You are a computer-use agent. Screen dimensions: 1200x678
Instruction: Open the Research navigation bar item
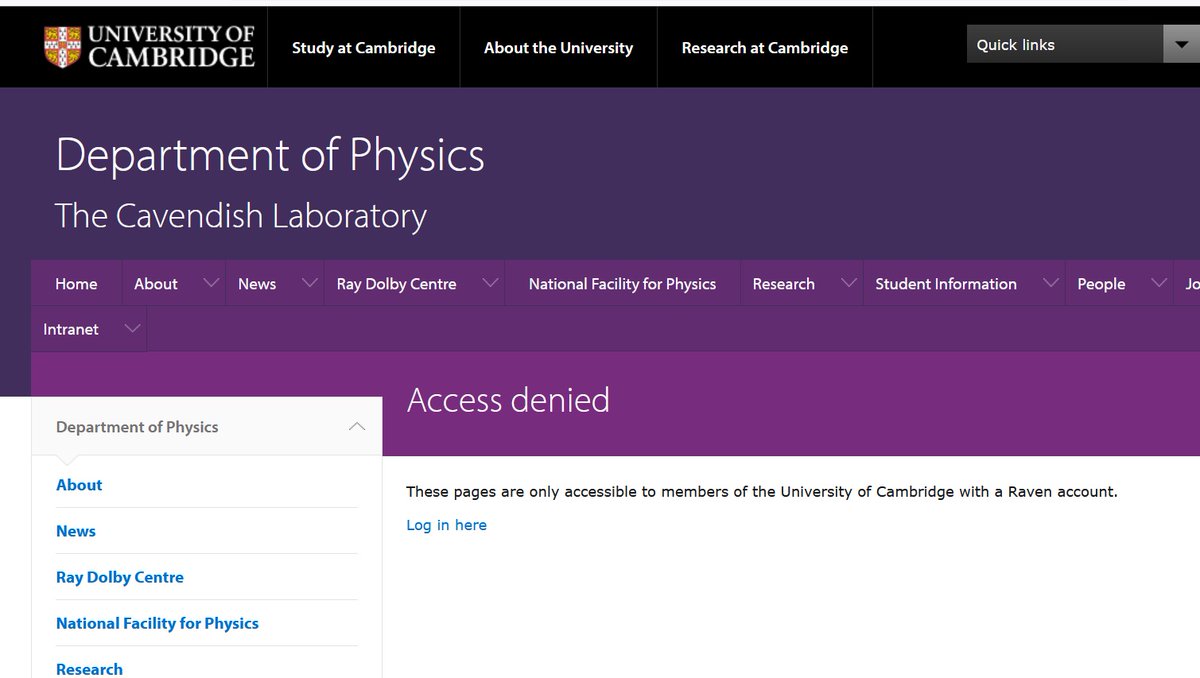point(784,284)
